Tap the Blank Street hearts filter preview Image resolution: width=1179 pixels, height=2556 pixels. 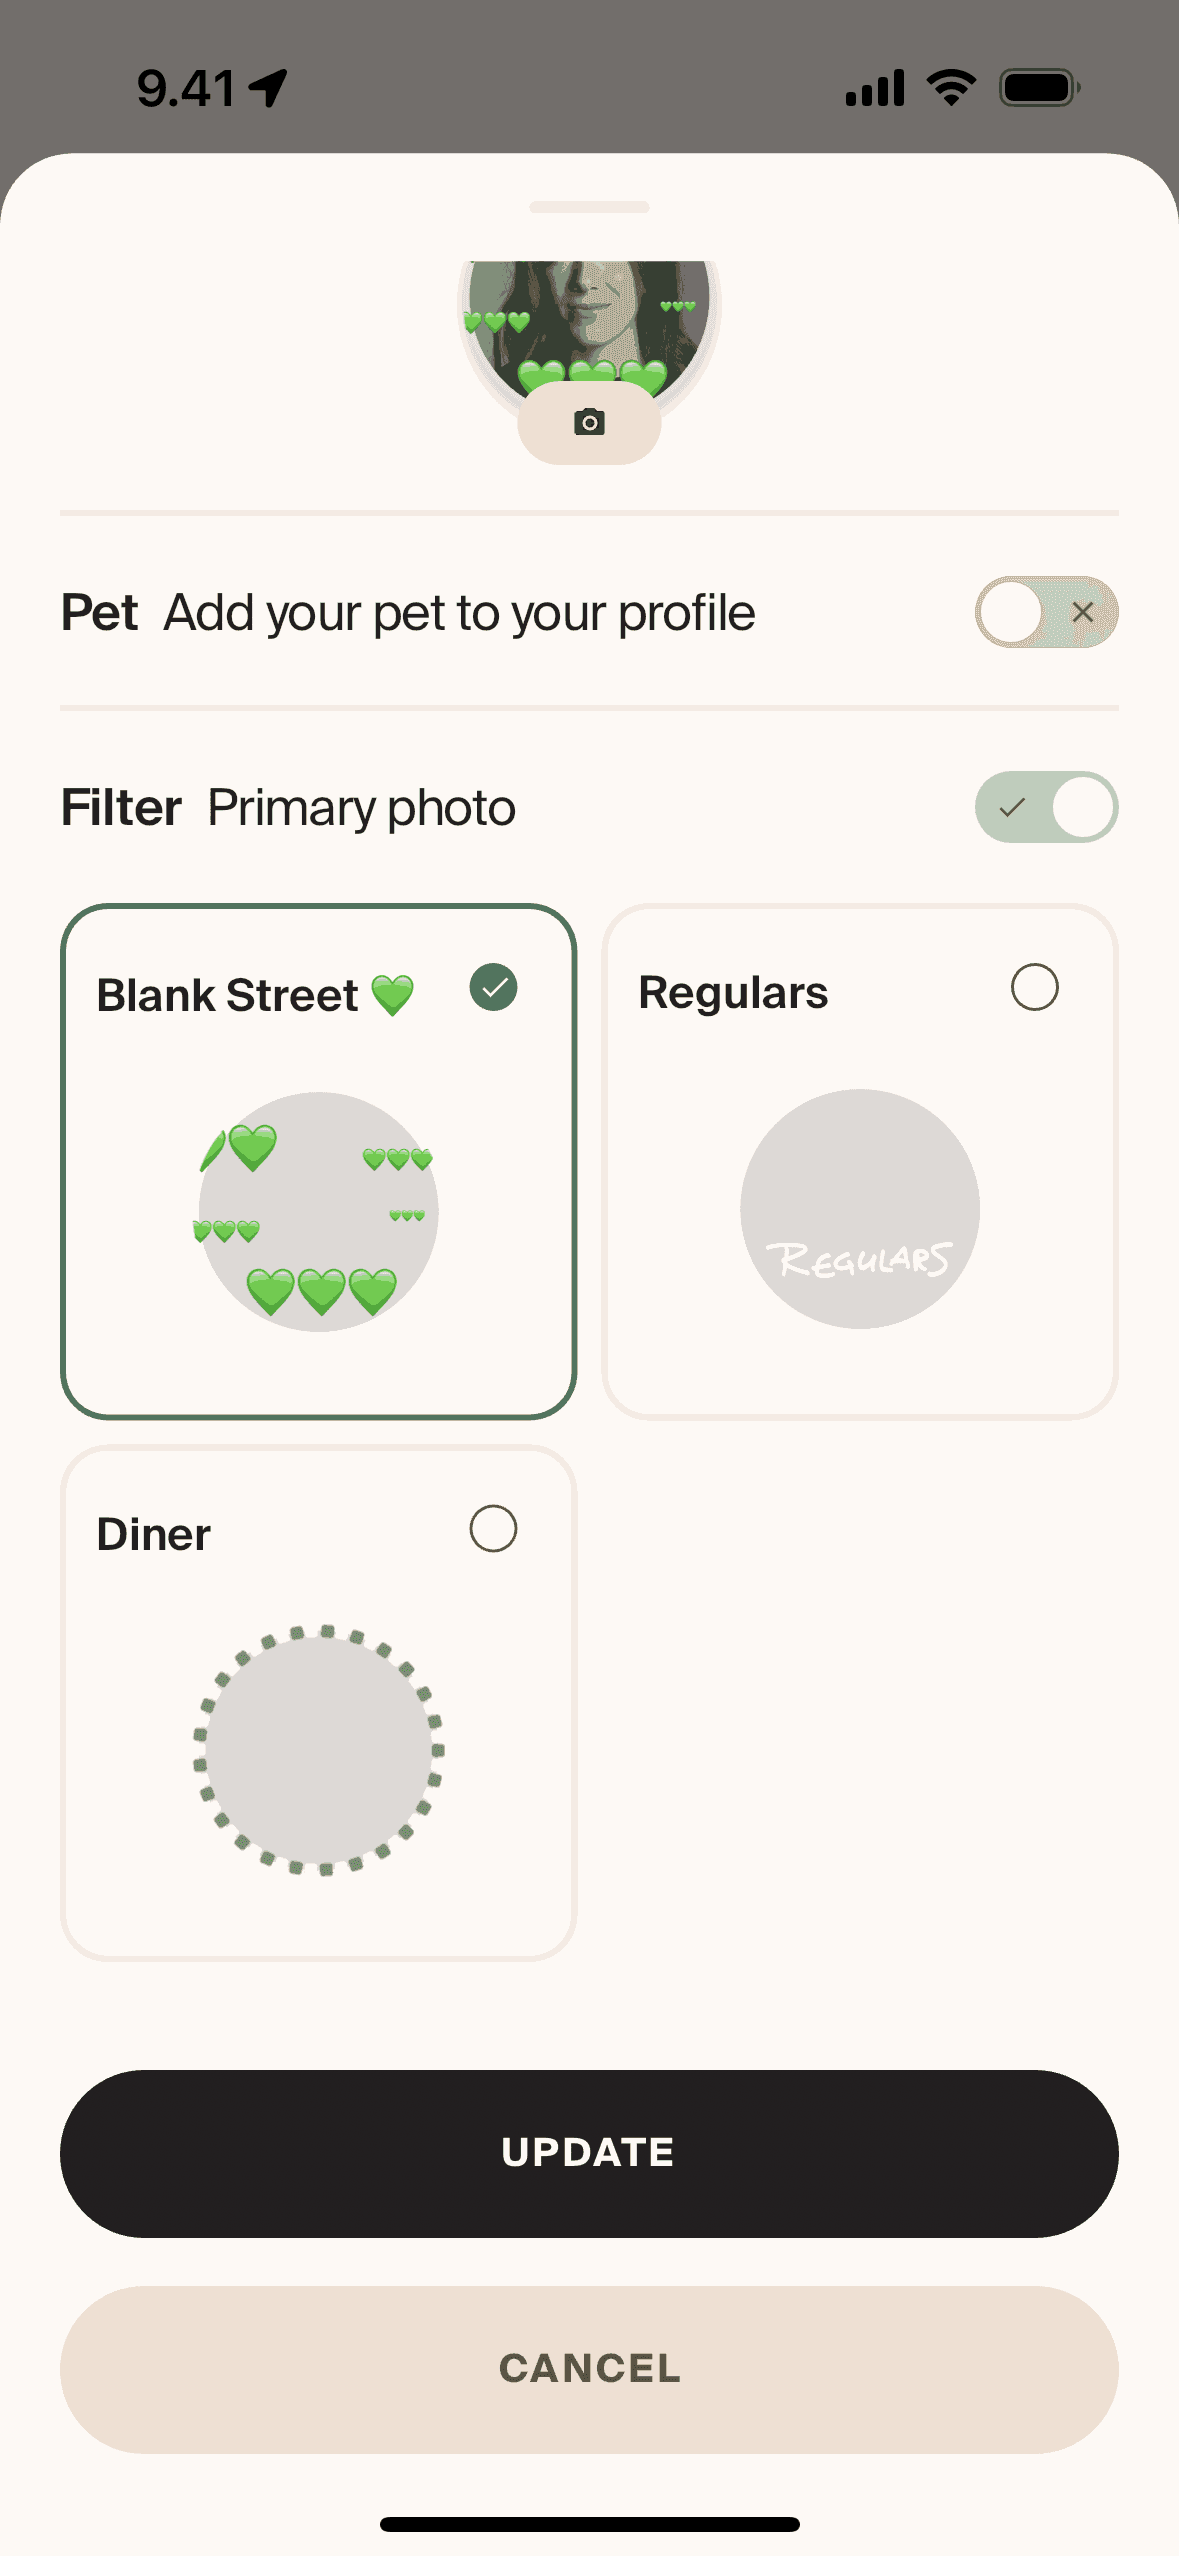point(319,1211)
